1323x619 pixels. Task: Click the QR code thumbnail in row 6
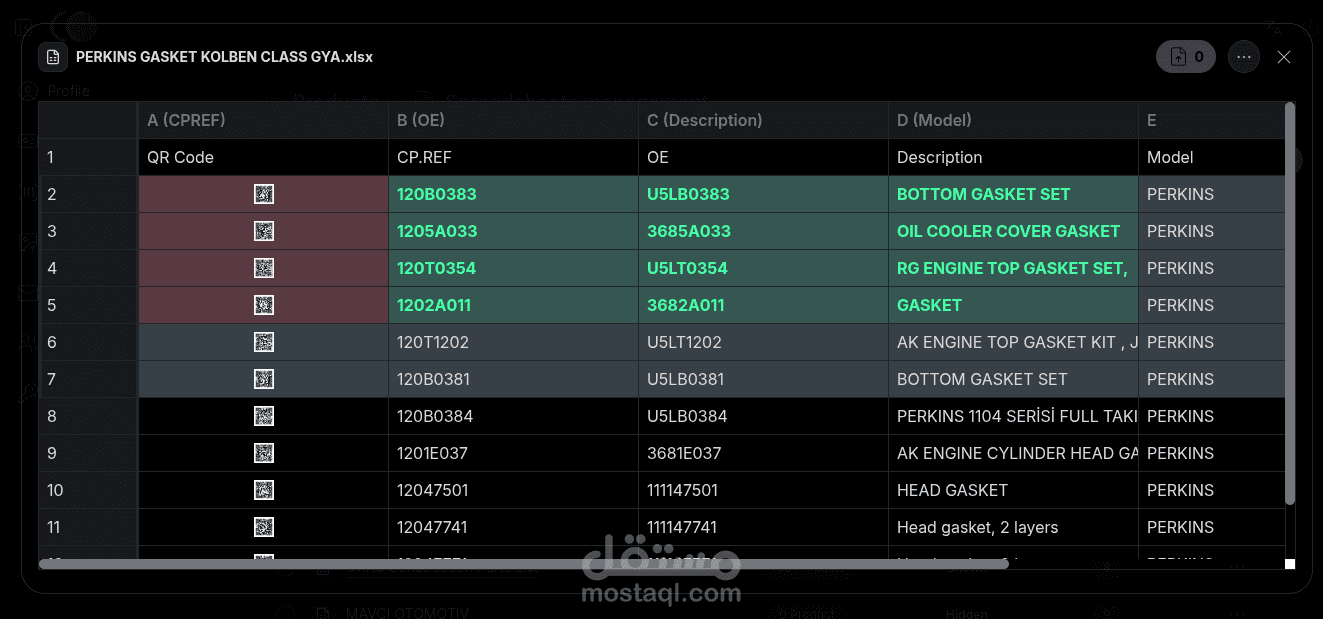264,342
